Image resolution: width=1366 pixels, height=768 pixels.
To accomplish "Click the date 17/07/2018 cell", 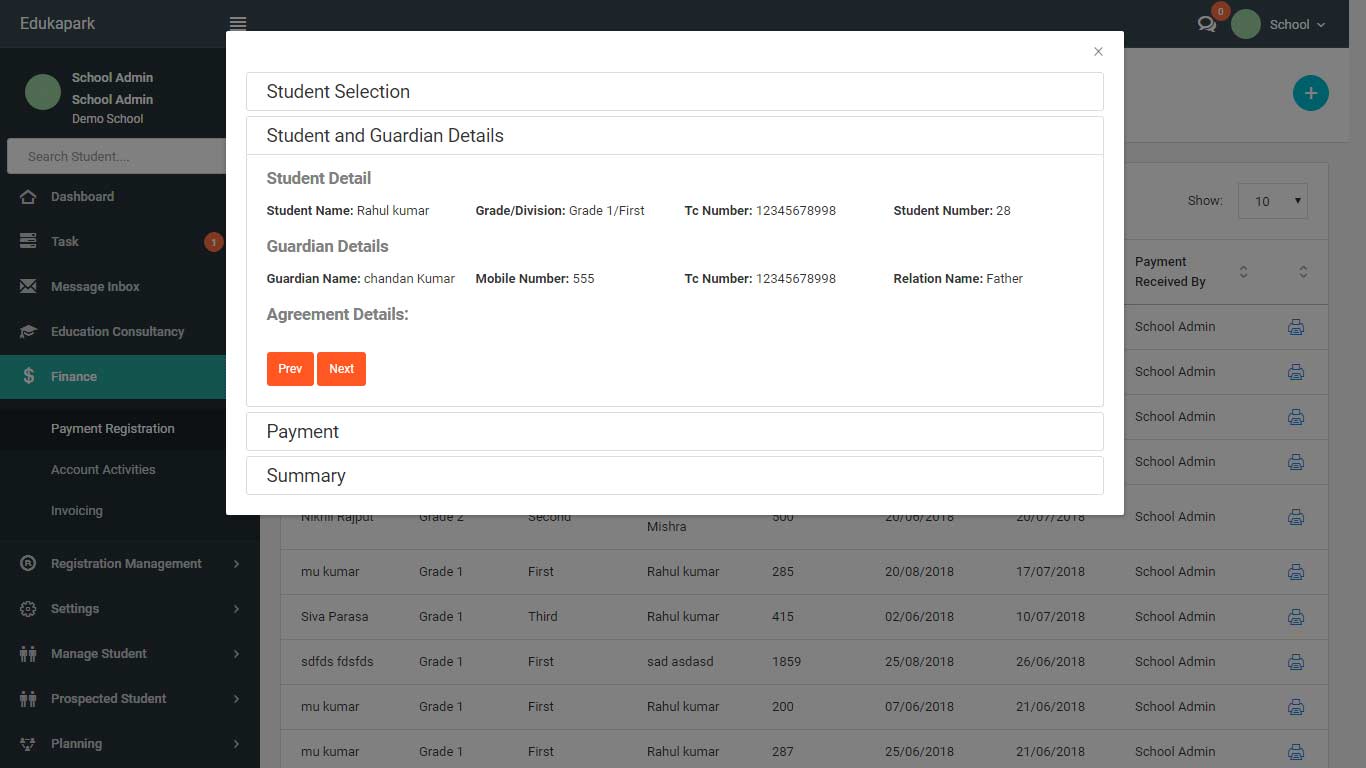I will (x=1050, y=571).
